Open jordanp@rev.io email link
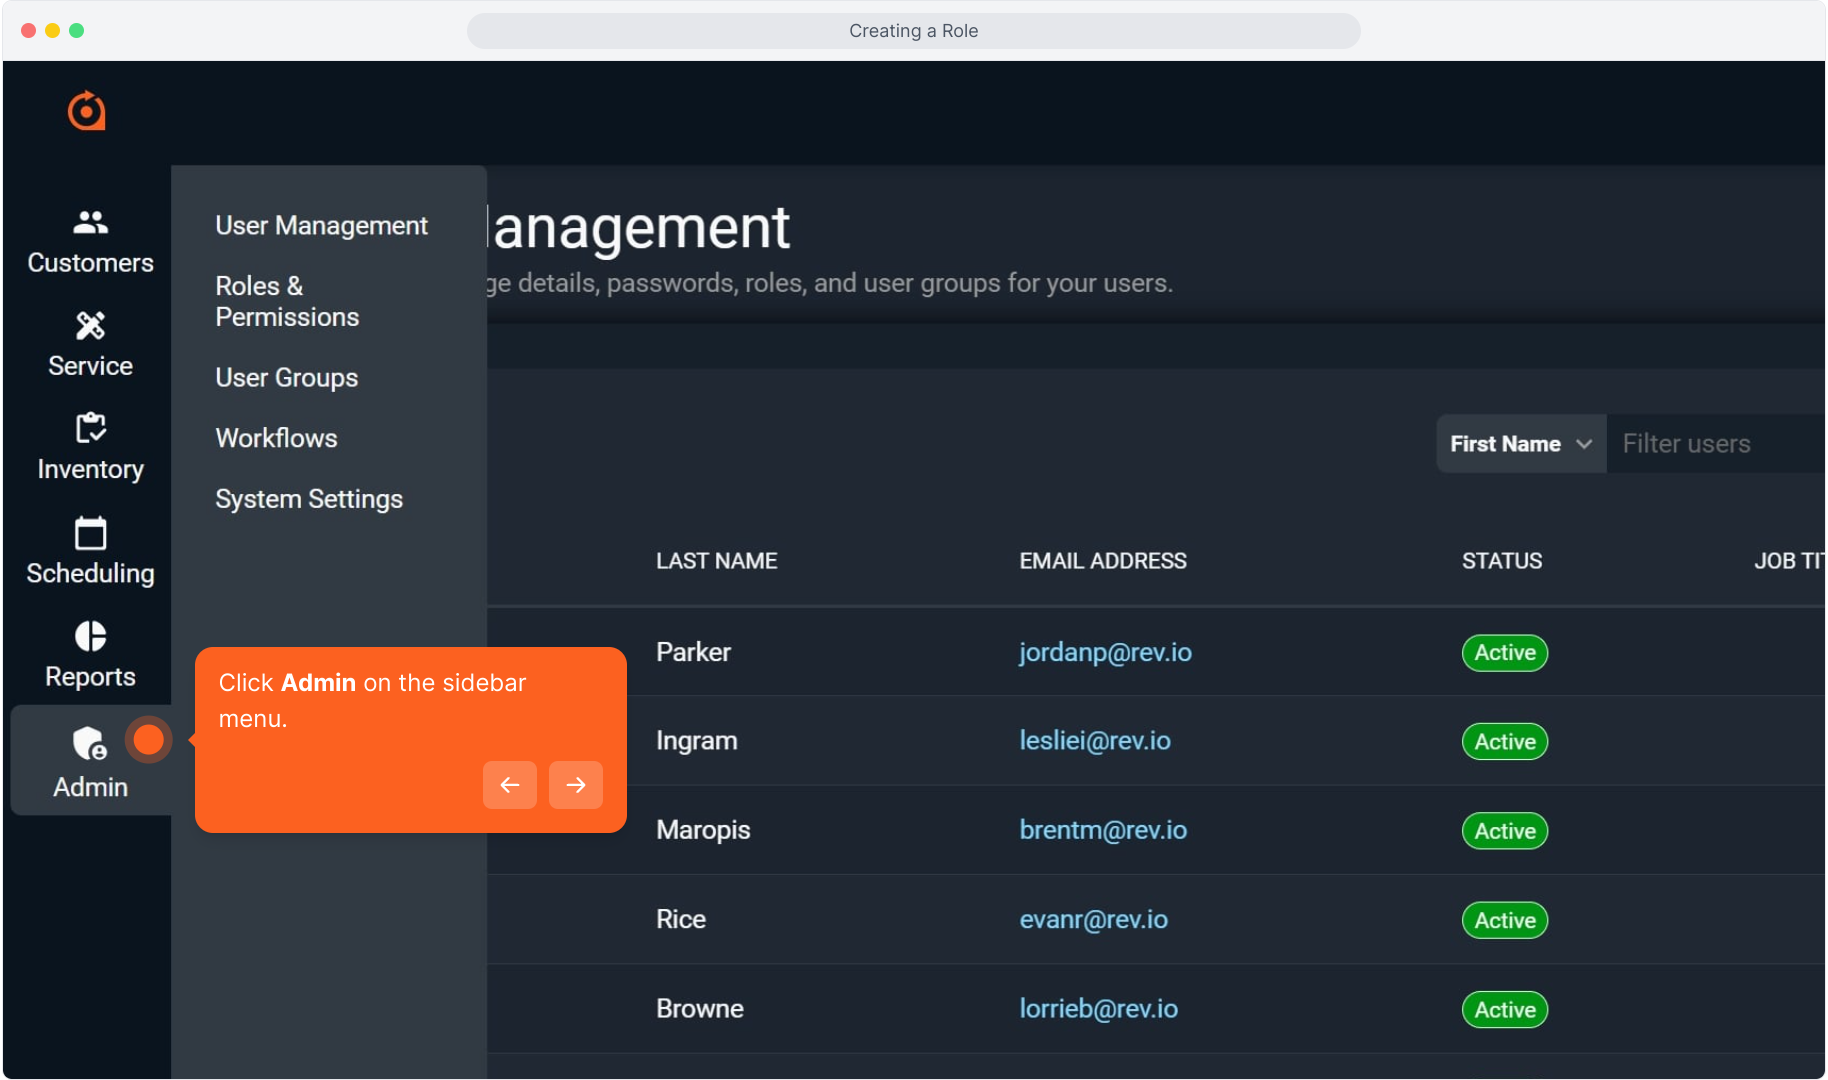This screenshot has height=1080, width=1828. (1105, 652)
